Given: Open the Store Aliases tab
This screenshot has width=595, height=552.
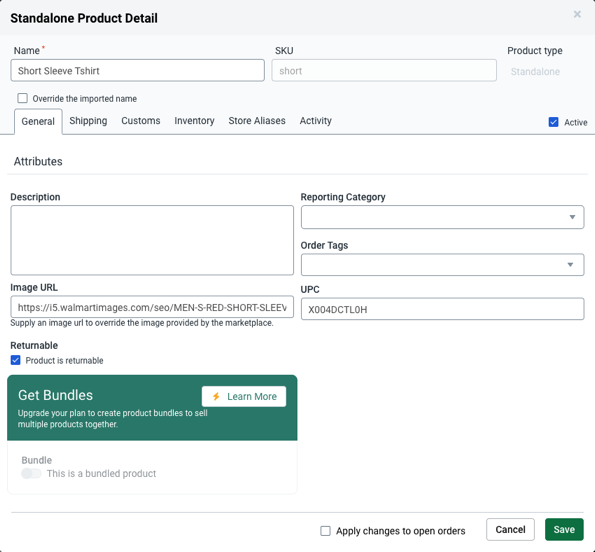Looking at the screenshot, I should pos(257,121).
